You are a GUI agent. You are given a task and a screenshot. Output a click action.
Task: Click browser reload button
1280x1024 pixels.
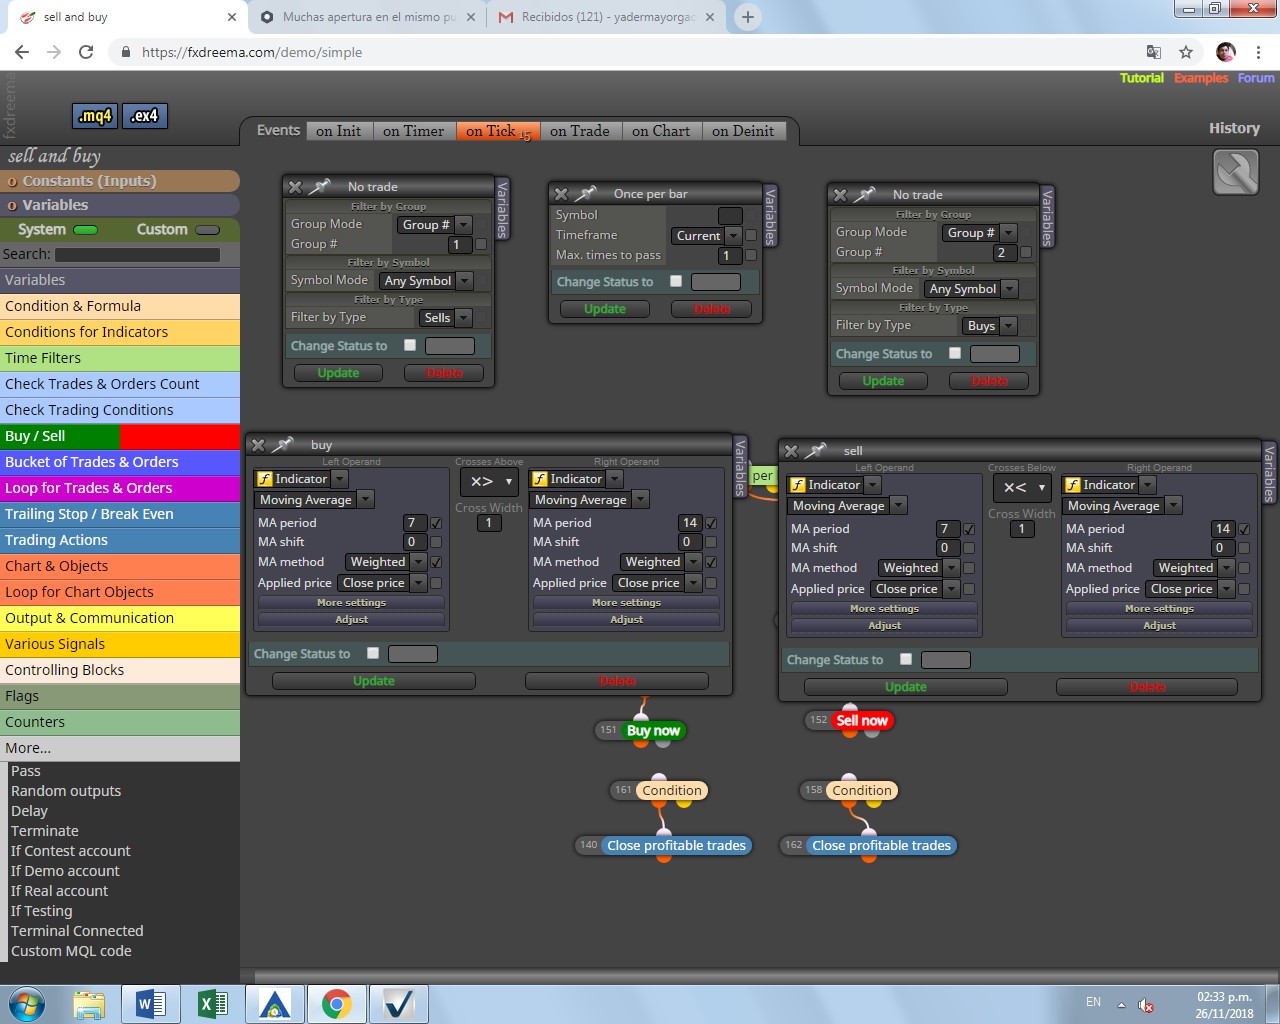(x=86, y=52)
